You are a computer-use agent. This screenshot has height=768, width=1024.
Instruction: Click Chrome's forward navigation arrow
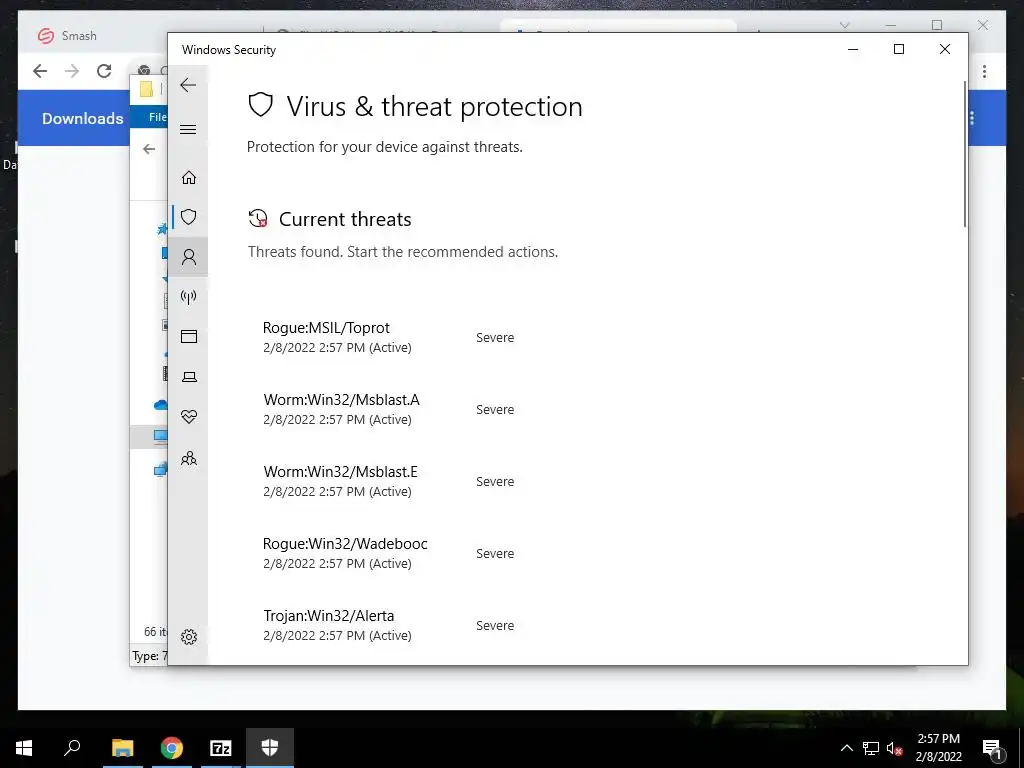(x=72, y=71)
